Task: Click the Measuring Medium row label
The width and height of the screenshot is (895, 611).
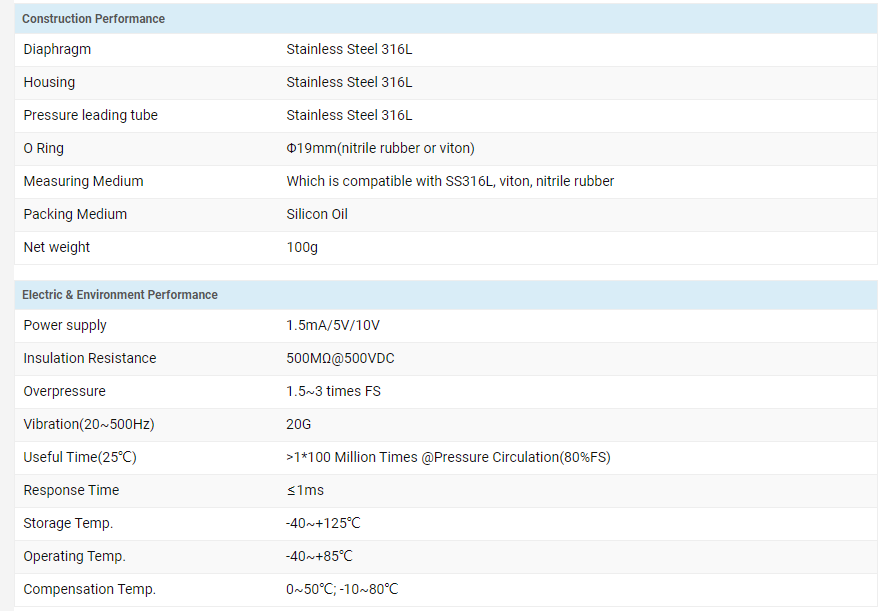Action: (83, 181)
